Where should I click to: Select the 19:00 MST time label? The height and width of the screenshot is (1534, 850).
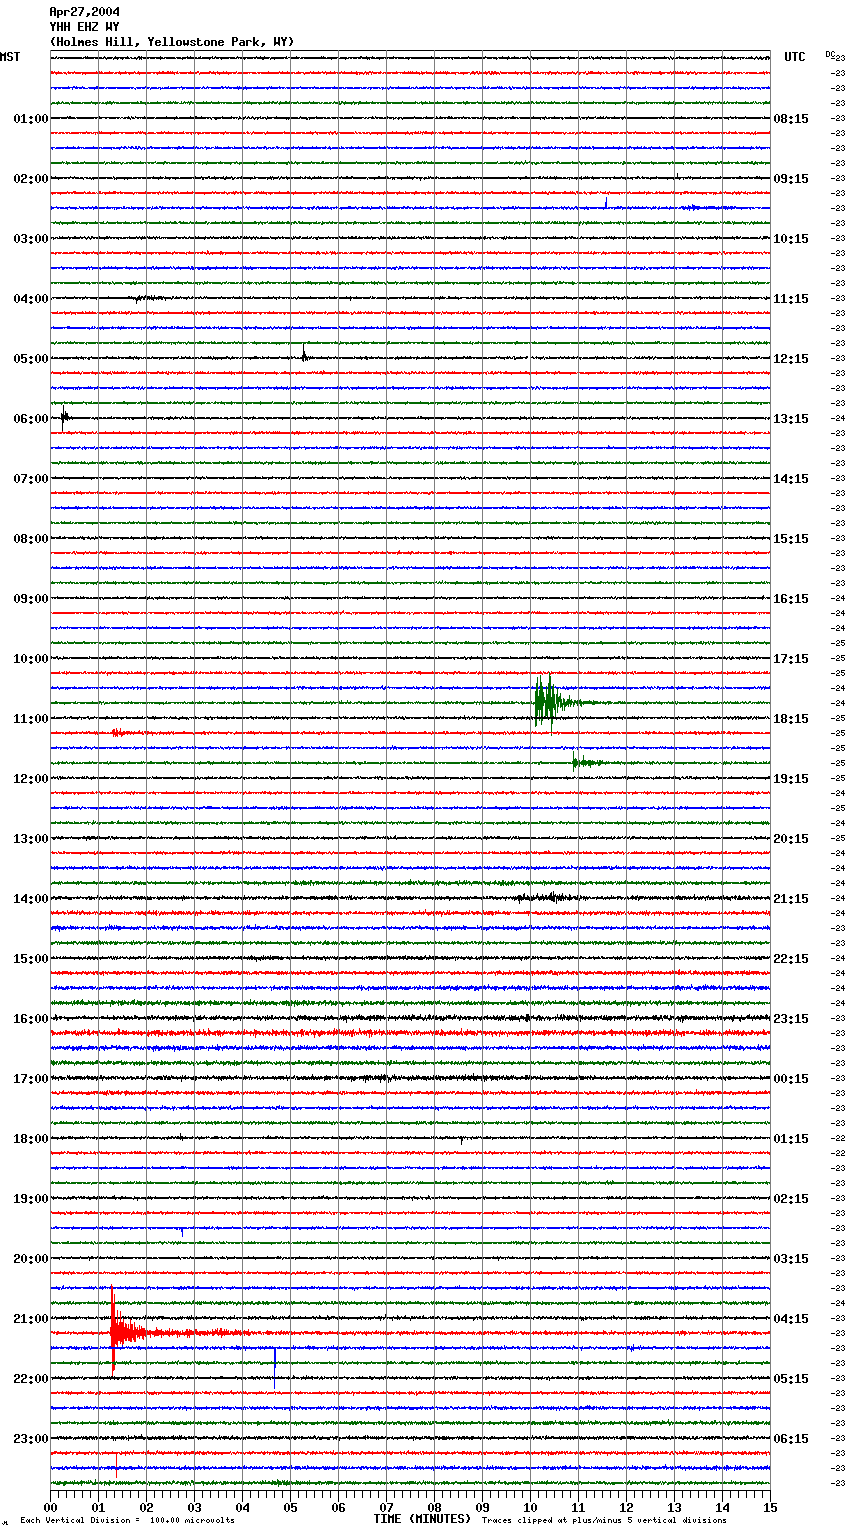tap(31, 1199)
